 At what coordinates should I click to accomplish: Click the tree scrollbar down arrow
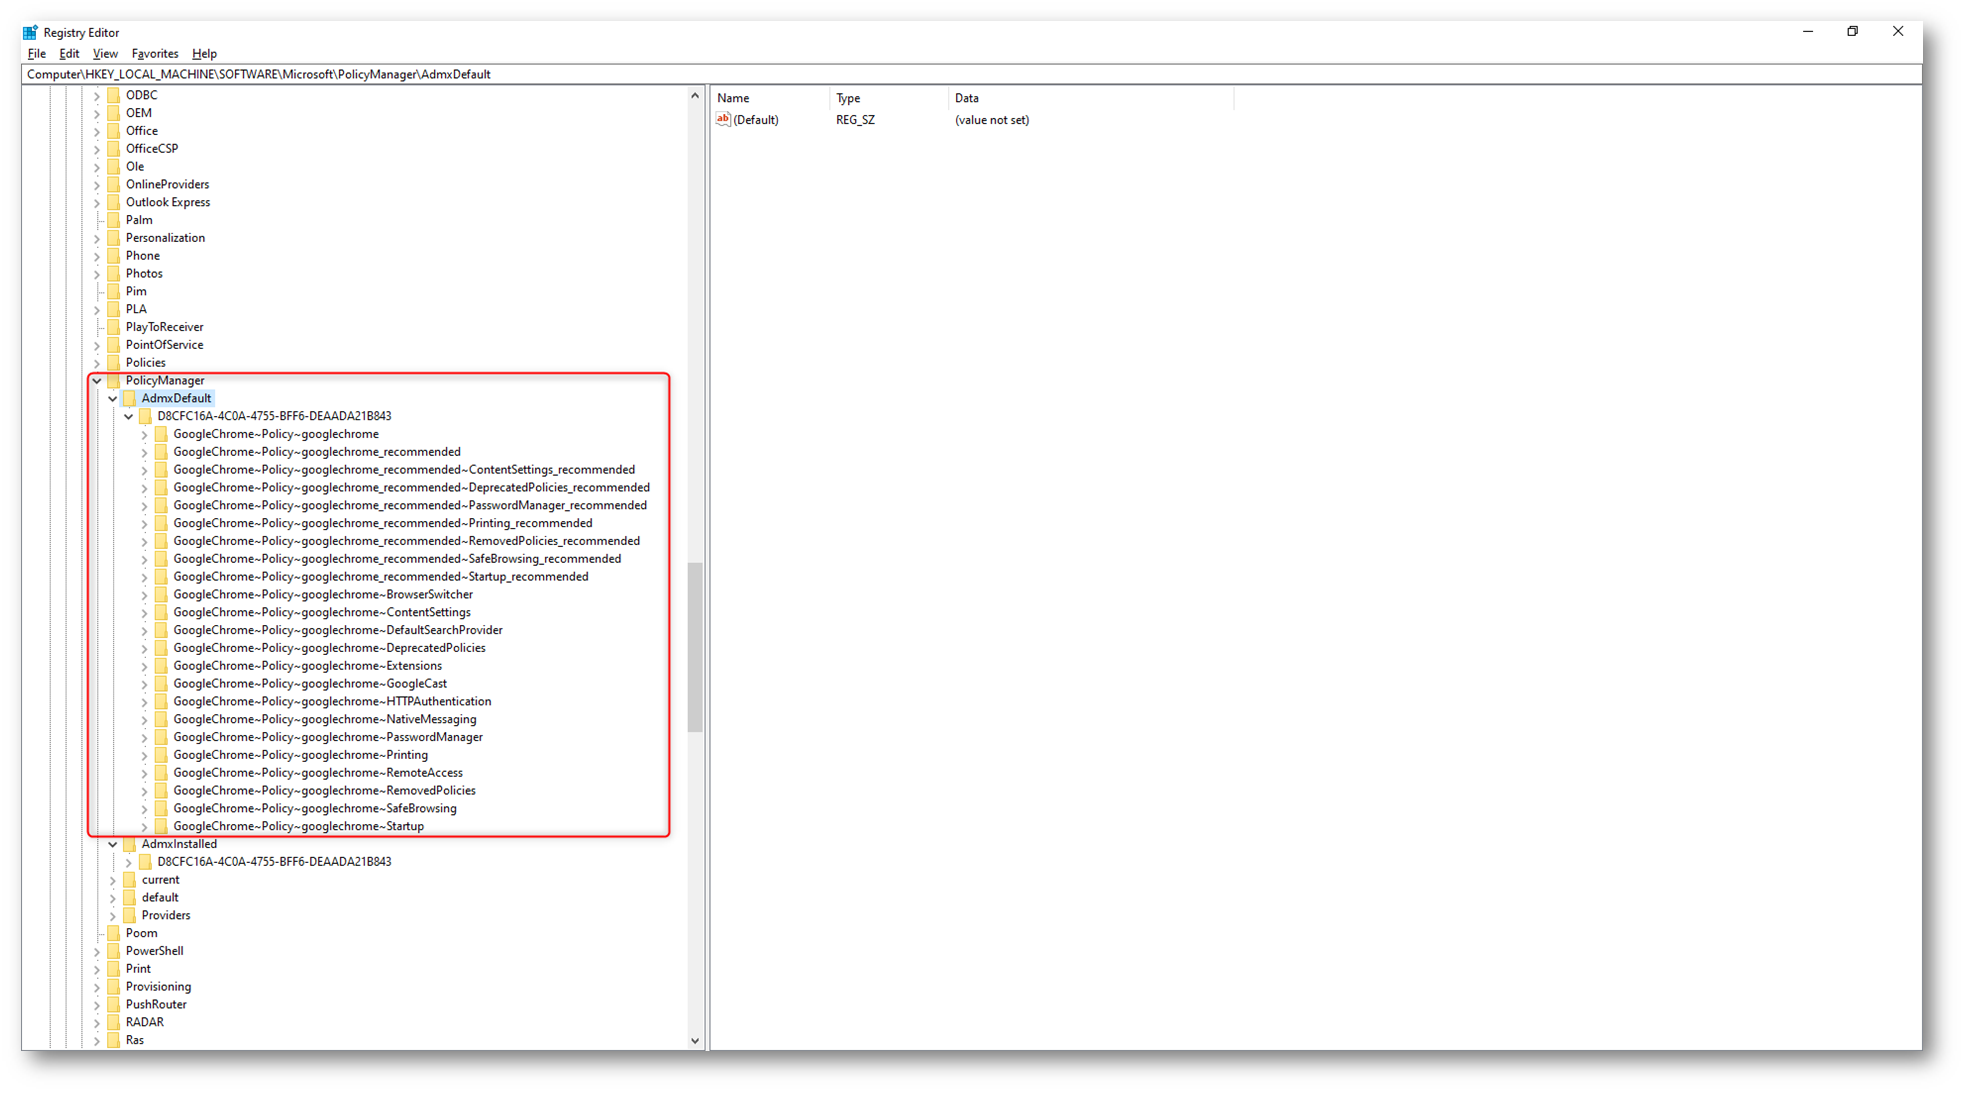pyautogui.click(x=695, y=1041)
